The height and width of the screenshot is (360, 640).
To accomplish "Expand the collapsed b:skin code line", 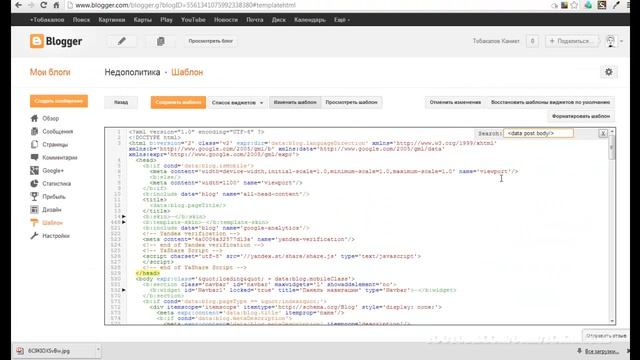I will coord(124,217).
